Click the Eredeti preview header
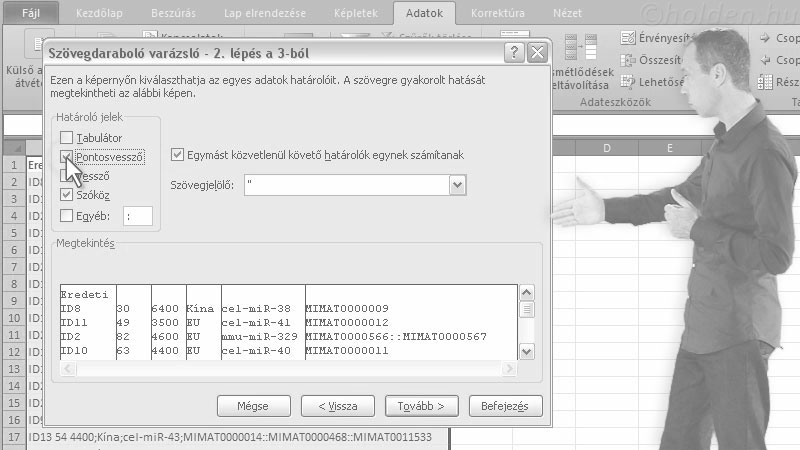Image resolution: width=800 pixels, height=450 pixels. pyautogui.click(x=84, y=295)
